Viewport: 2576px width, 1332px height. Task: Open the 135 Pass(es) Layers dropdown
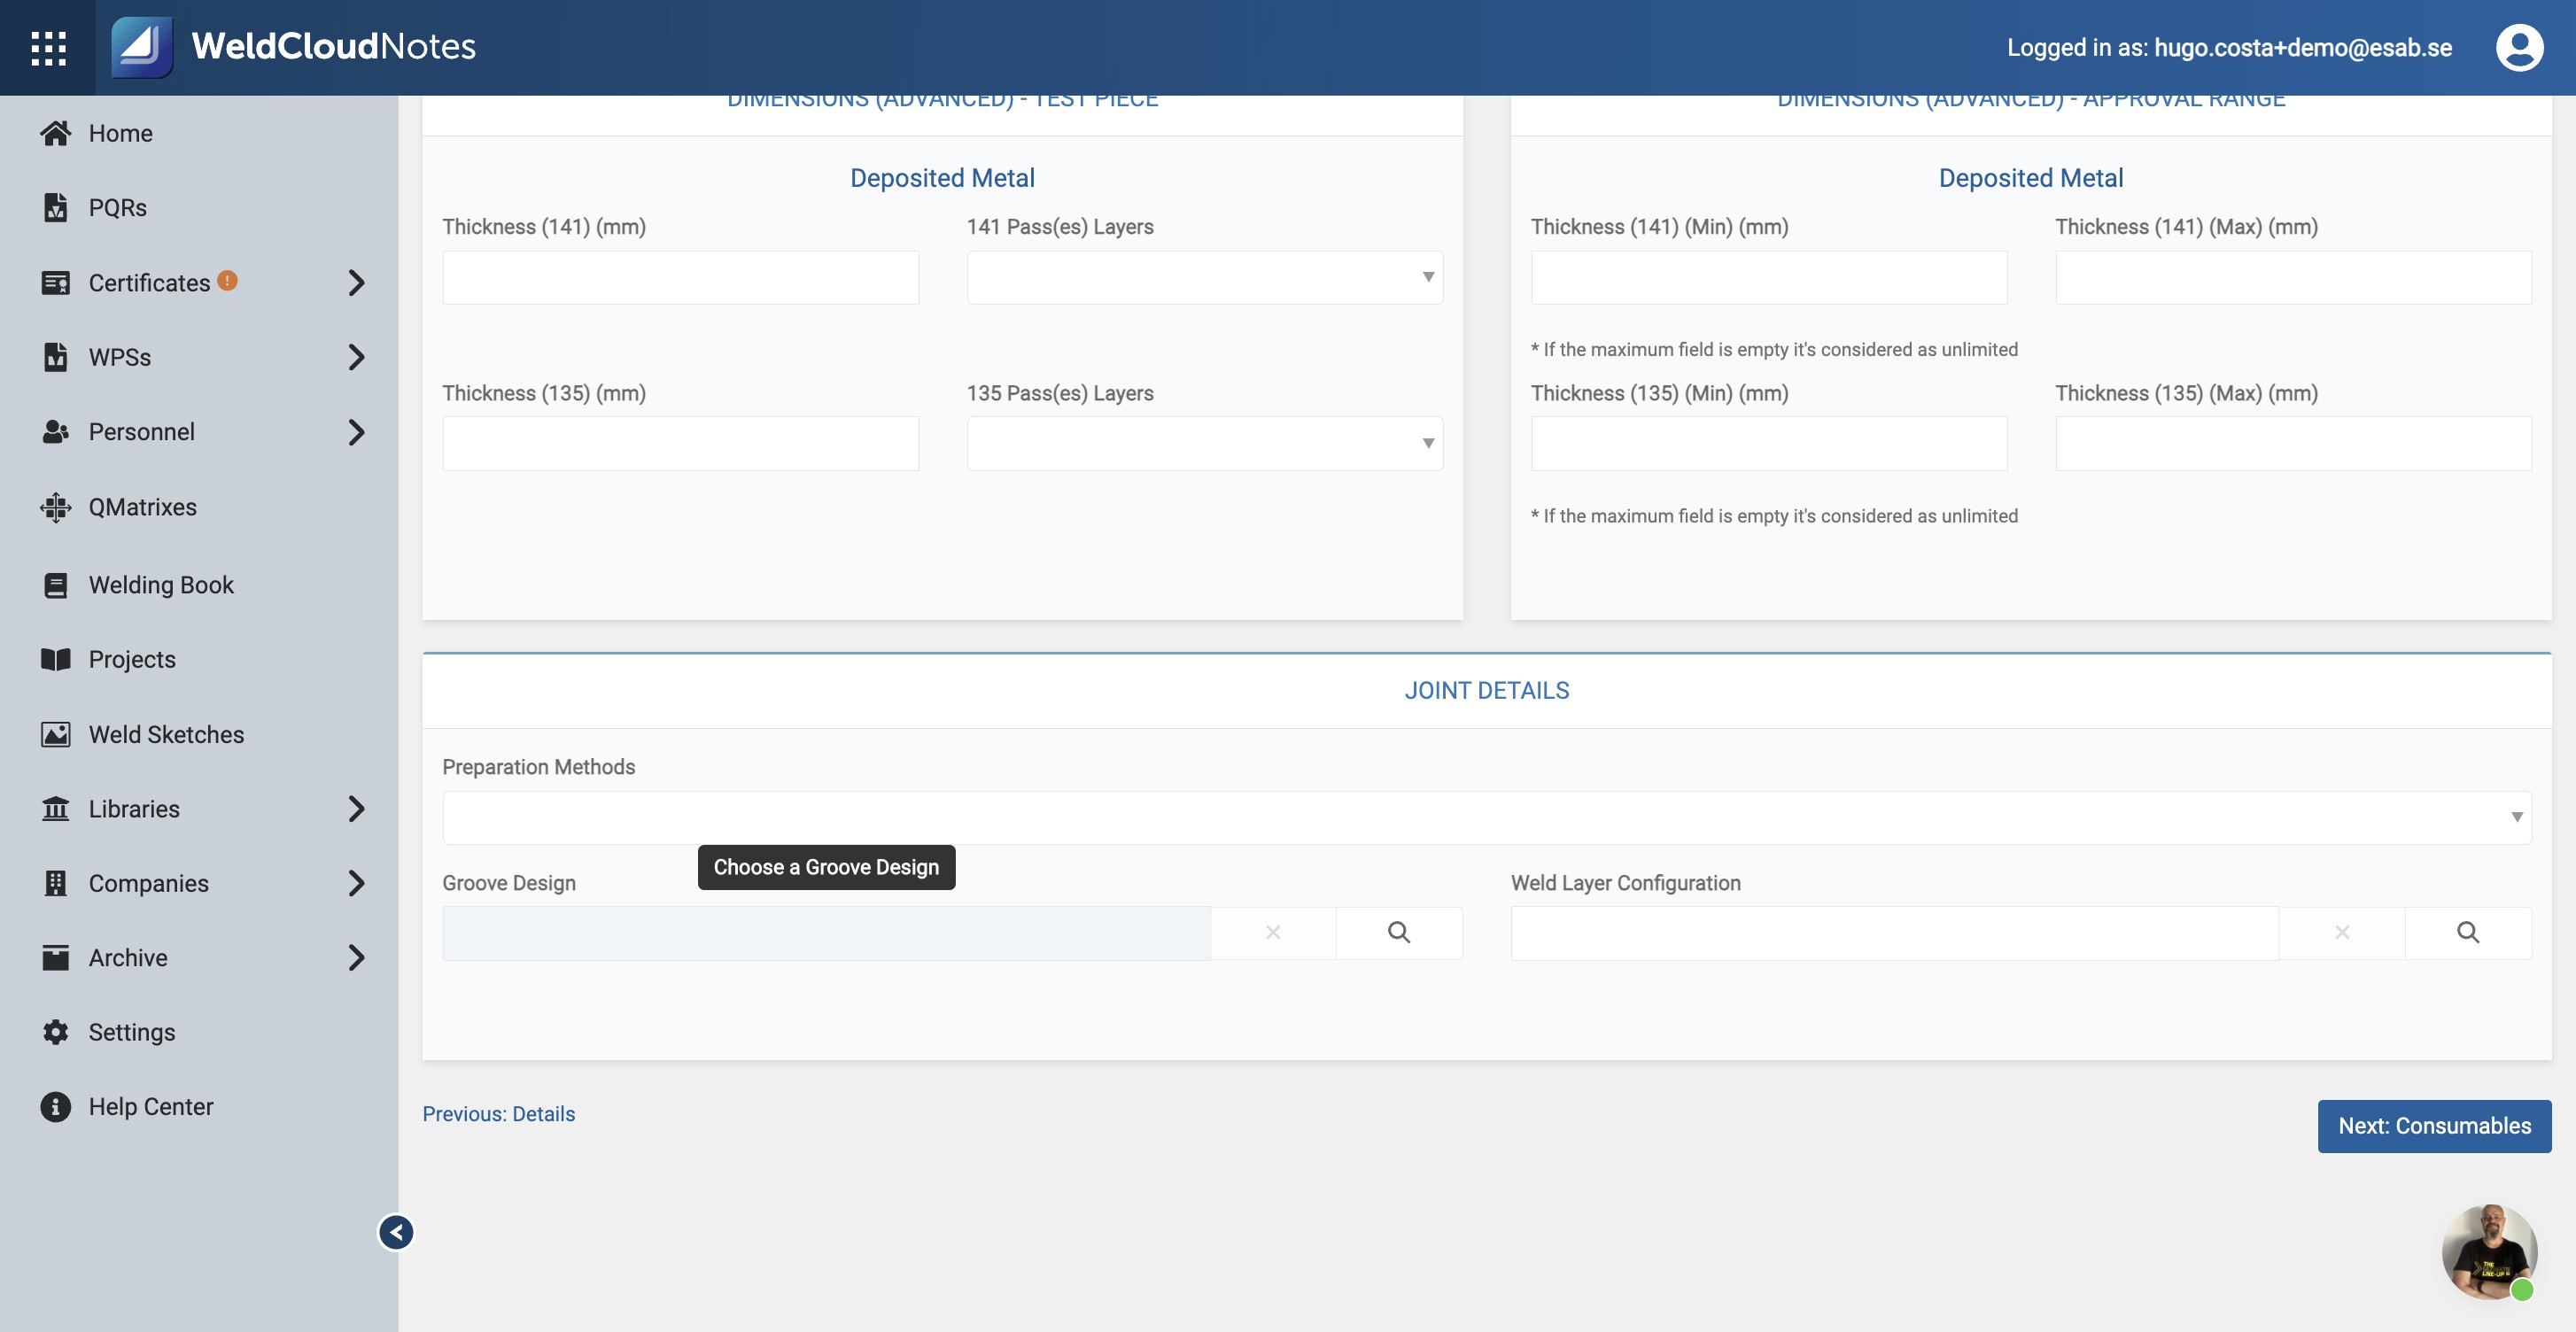tap(1204, 443)
